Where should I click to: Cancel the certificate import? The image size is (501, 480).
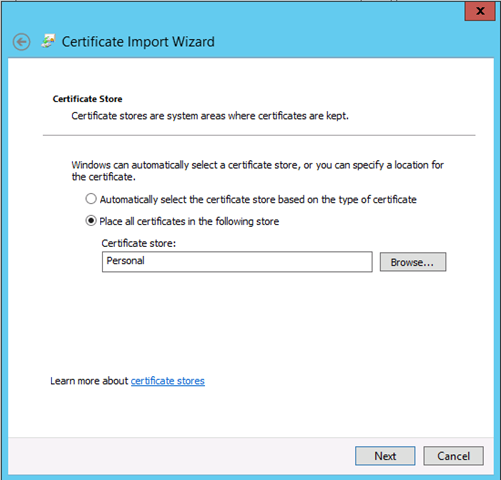point(453,456)
